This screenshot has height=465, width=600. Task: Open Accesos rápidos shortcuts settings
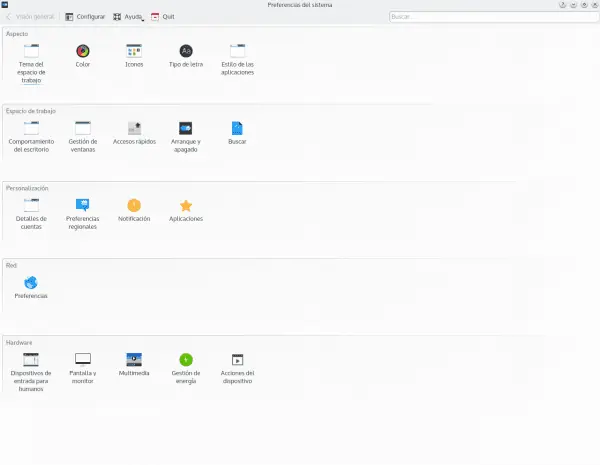pos(134,133)
